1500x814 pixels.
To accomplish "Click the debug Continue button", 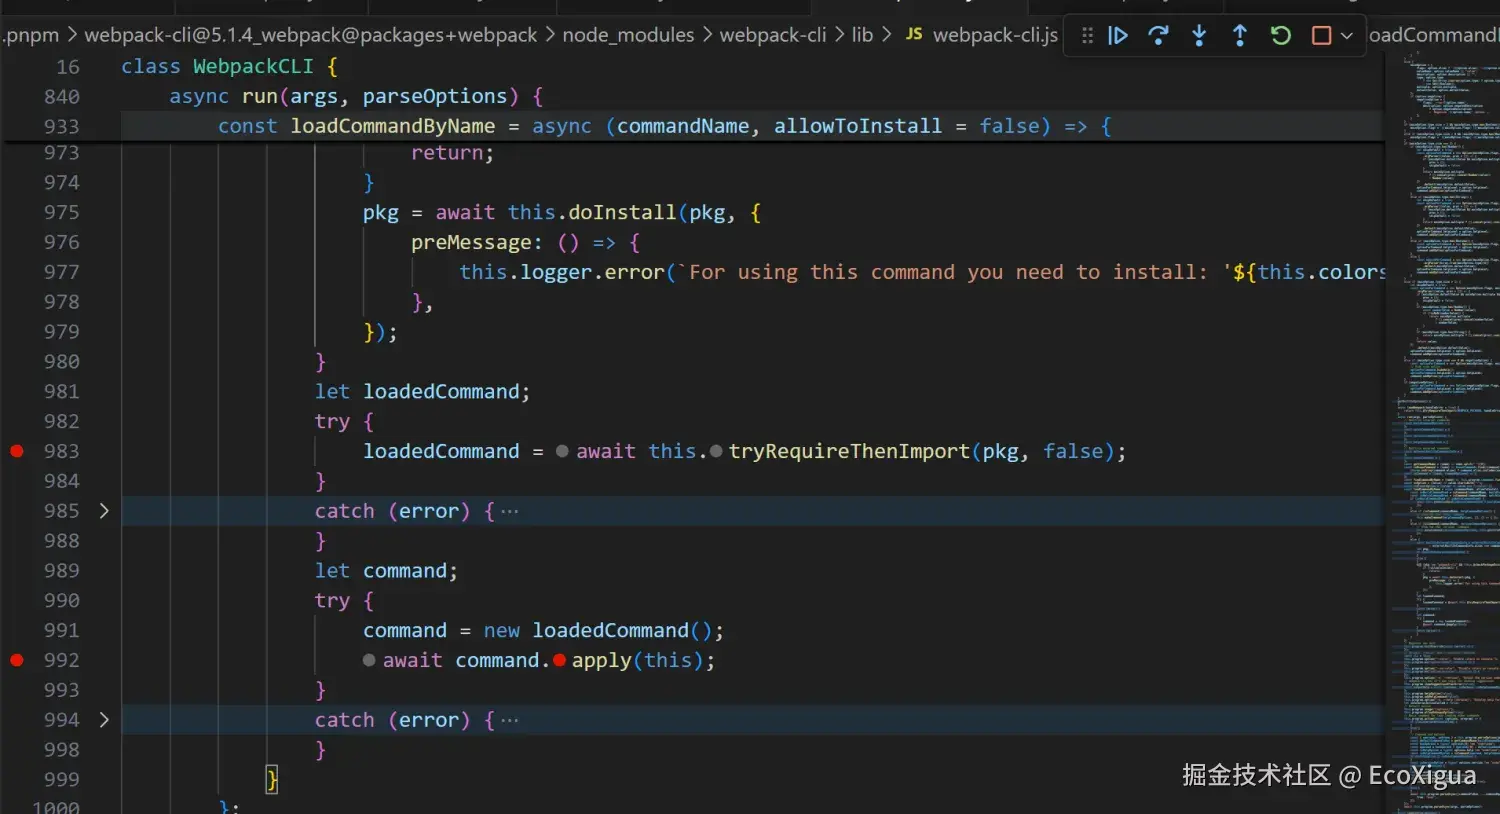I will [1118, 36].
